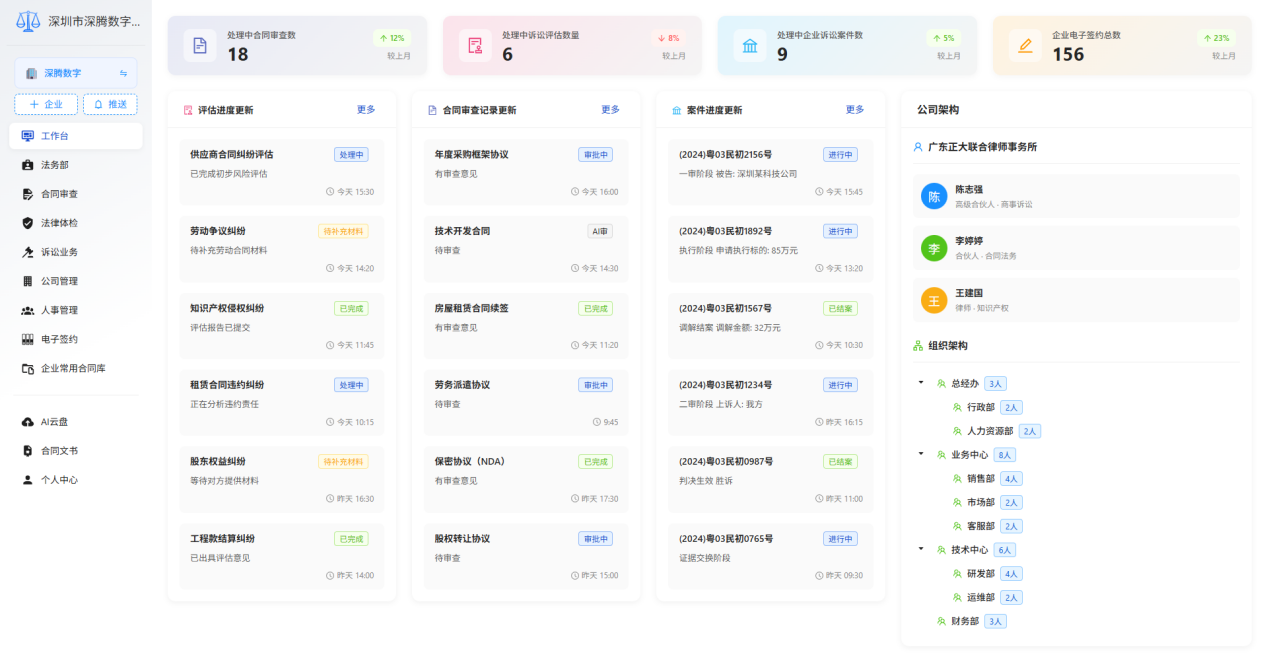Click the litigation evaluation icon in pink card
This screenshot has width=1267, height=672.
tap(475, 45)
